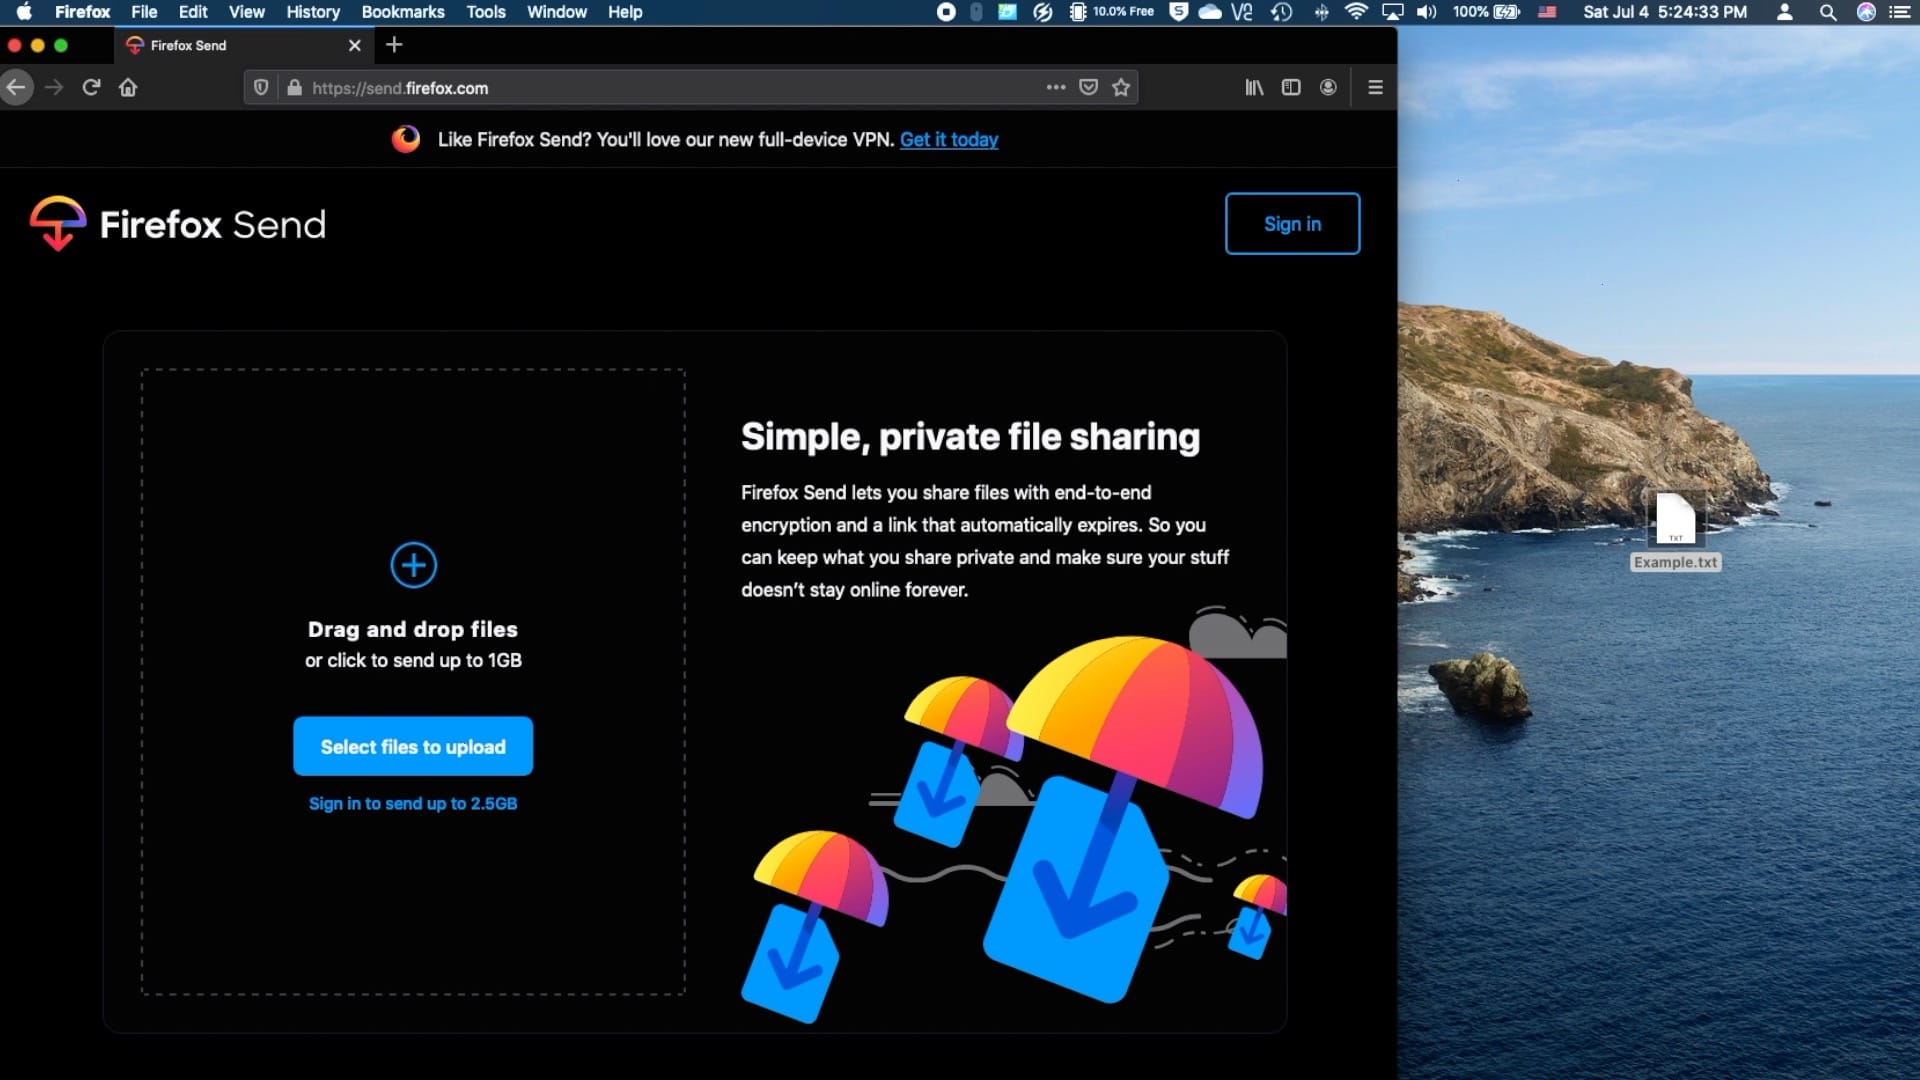Bookmark this page with the star
This screenshot has width=1920, height=1080.
click(1121, 88)
